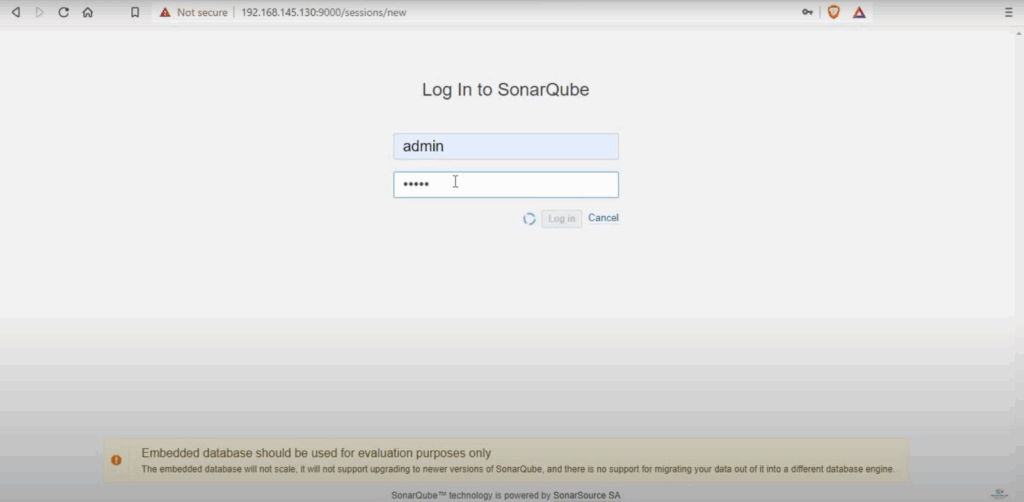The image size is (1024, 502).
Task: Select "The embedded database will not scale" sentence
Action: (518, 469)
